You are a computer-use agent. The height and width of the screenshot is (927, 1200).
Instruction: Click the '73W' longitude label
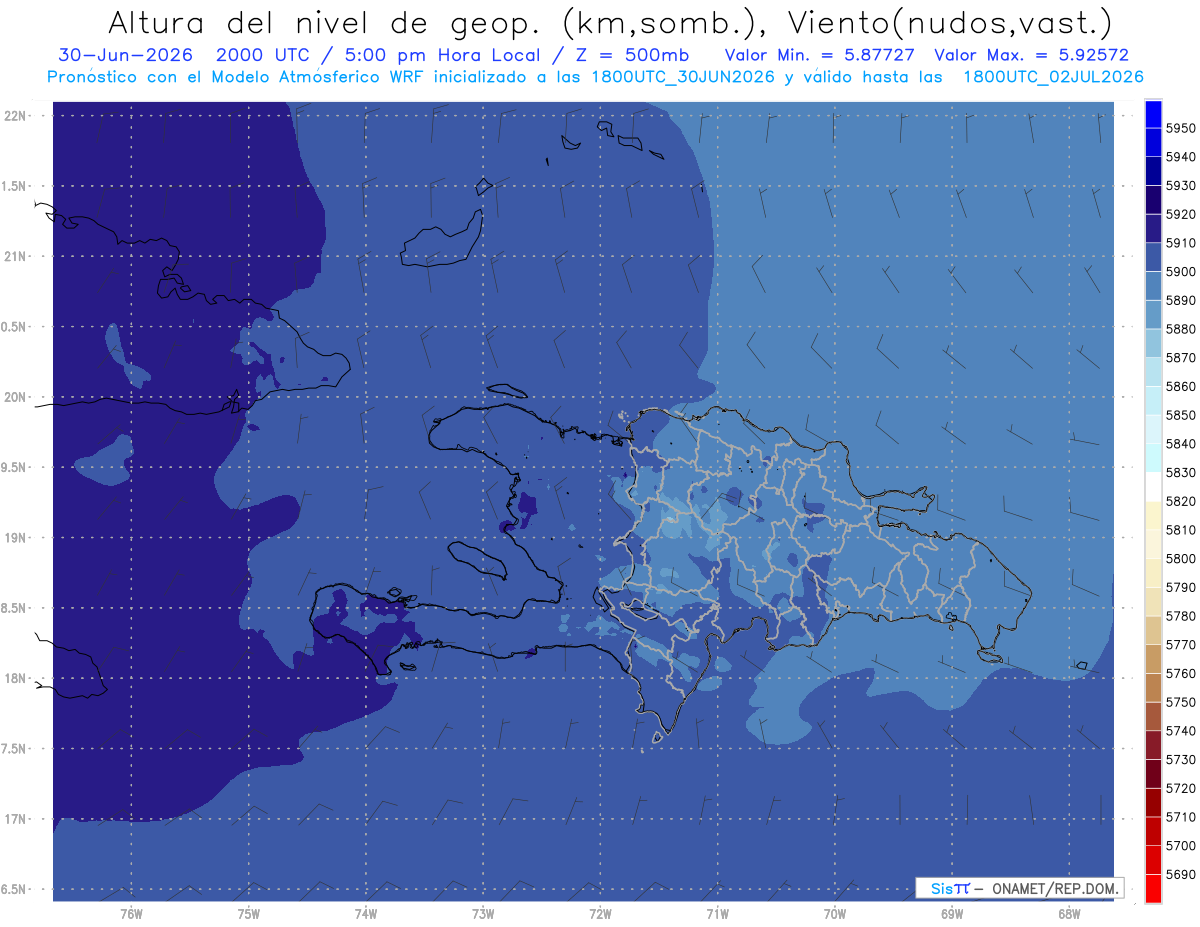pyautogui.click(x=483, y=913)
